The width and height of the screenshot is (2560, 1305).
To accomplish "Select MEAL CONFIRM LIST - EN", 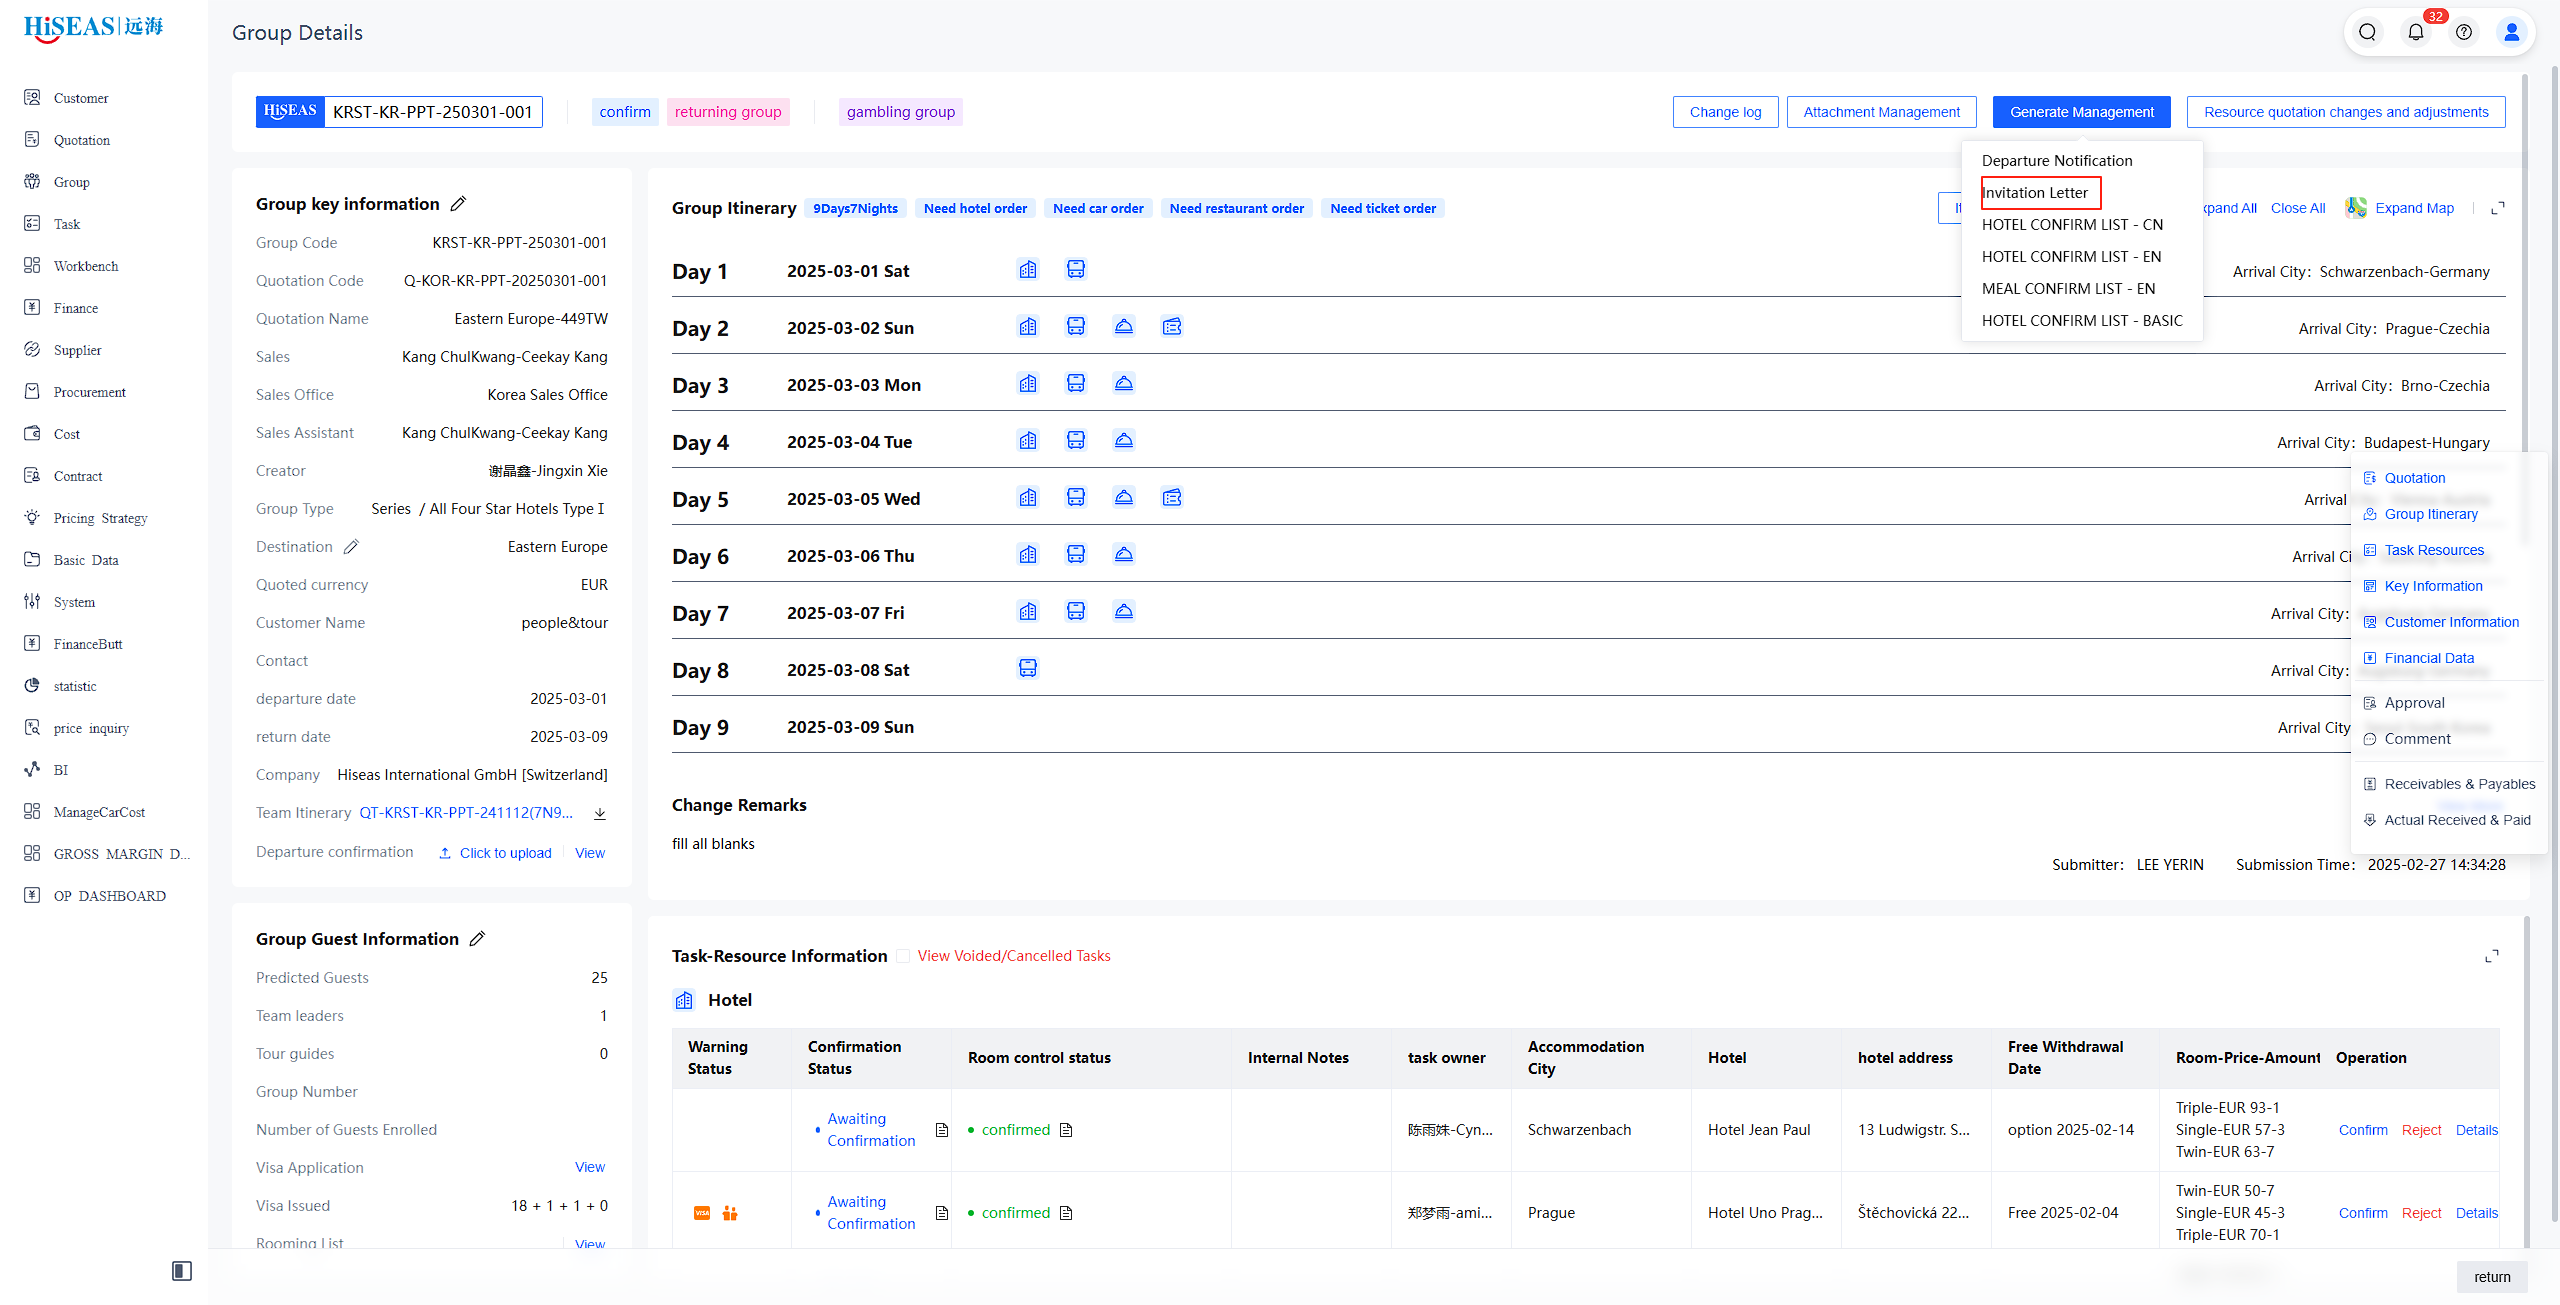I will coord(2068,289).
